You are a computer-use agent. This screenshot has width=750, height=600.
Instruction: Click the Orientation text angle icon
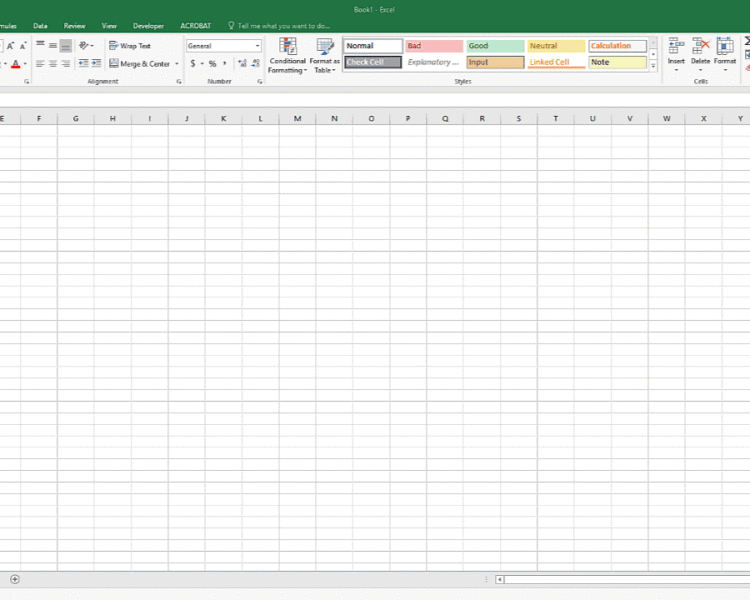[85, 46]
